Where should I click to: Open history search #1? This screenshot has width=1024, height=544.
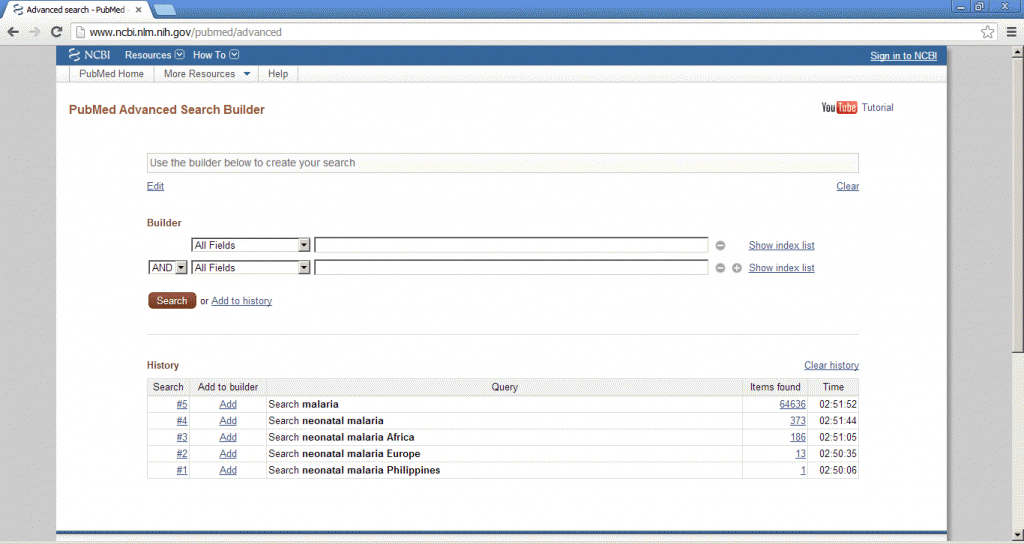point(182,470)
